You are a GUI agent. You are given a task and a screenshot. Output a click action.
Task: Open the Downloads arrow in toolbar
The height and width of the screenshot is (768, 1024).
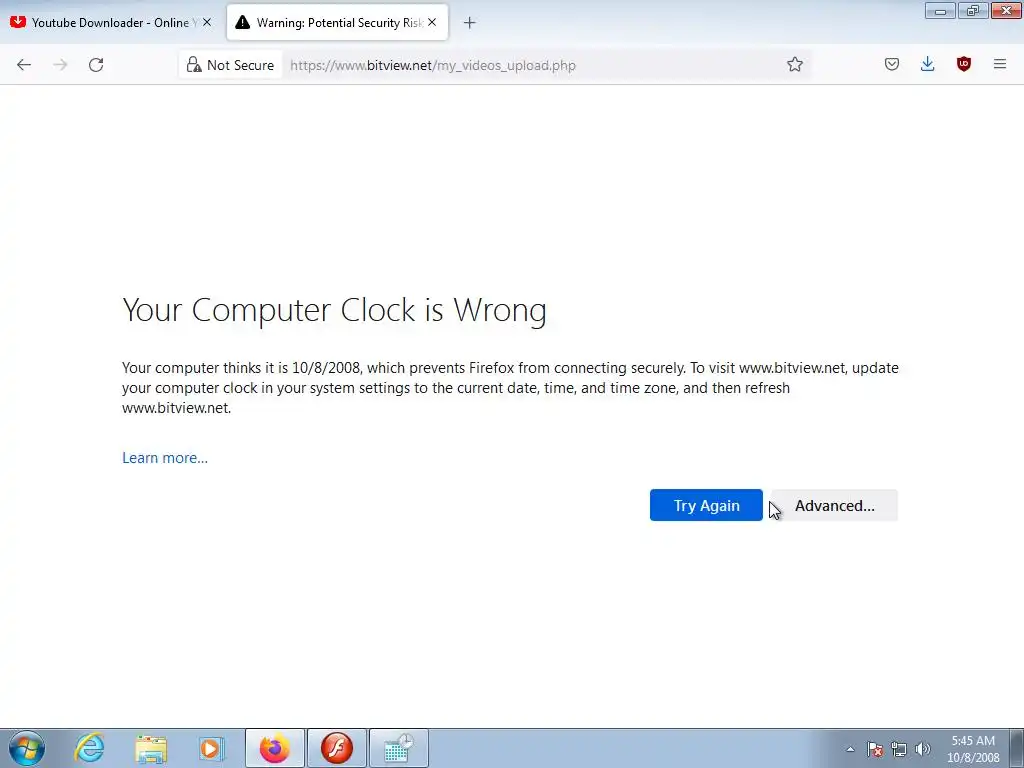(x=927, y=64)
